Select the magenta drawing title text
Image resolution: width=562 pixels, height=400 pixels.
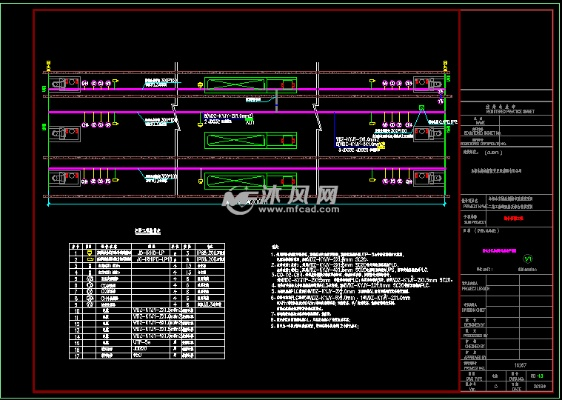(499, 251)
